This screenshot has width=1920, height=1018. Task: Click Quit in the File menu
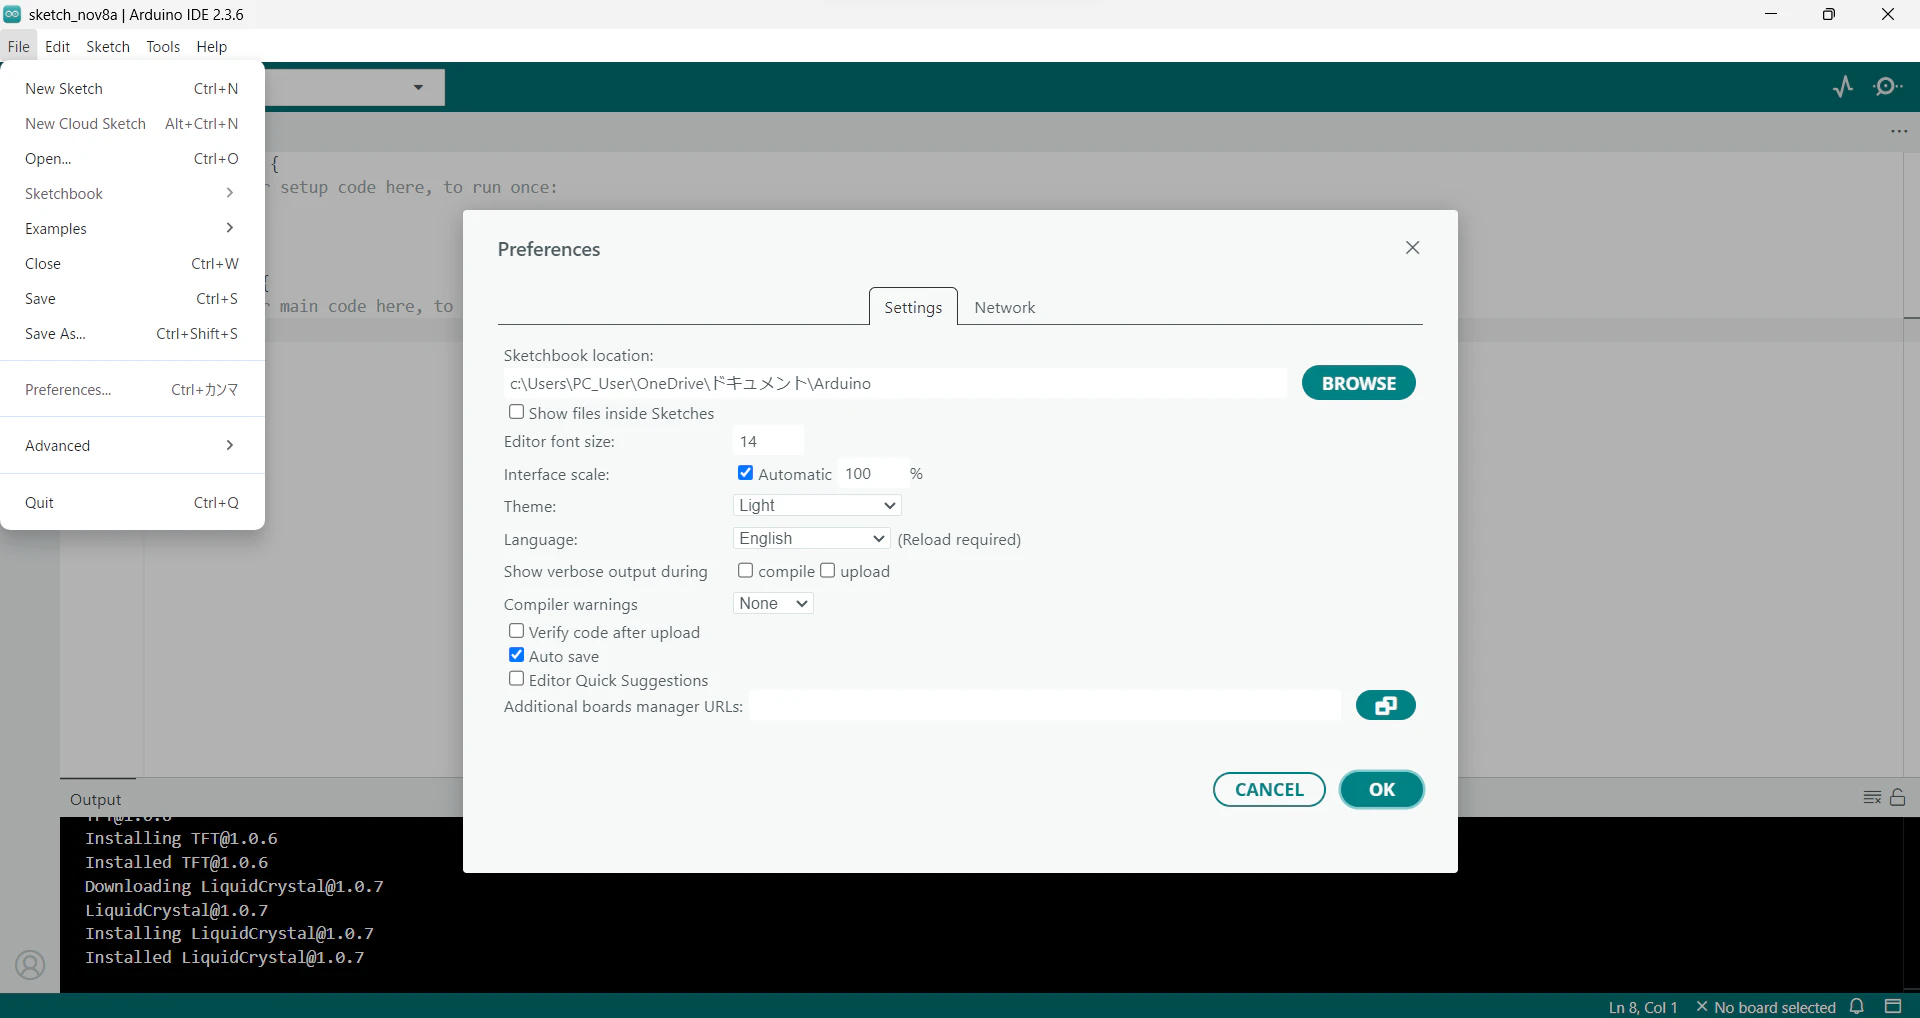[x=132, y=502]
